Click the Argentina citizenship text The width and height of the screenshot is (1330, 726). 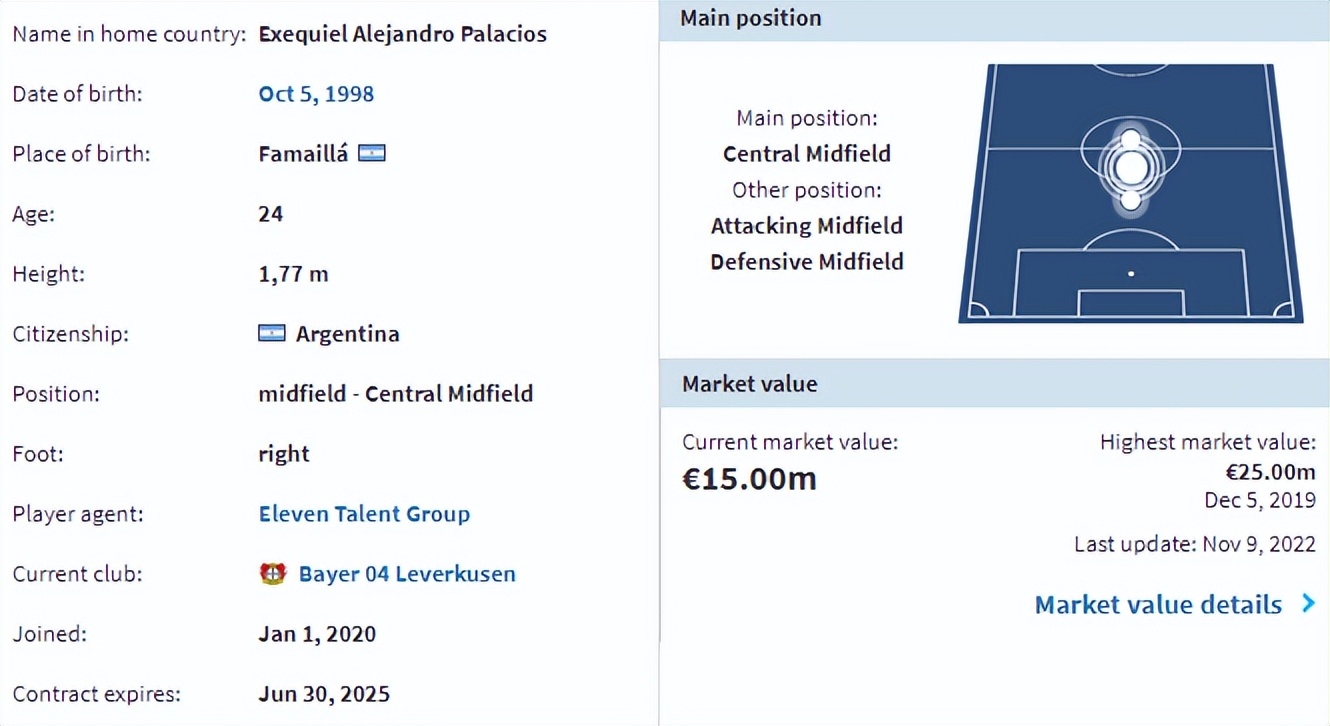(x=347, y=334)
